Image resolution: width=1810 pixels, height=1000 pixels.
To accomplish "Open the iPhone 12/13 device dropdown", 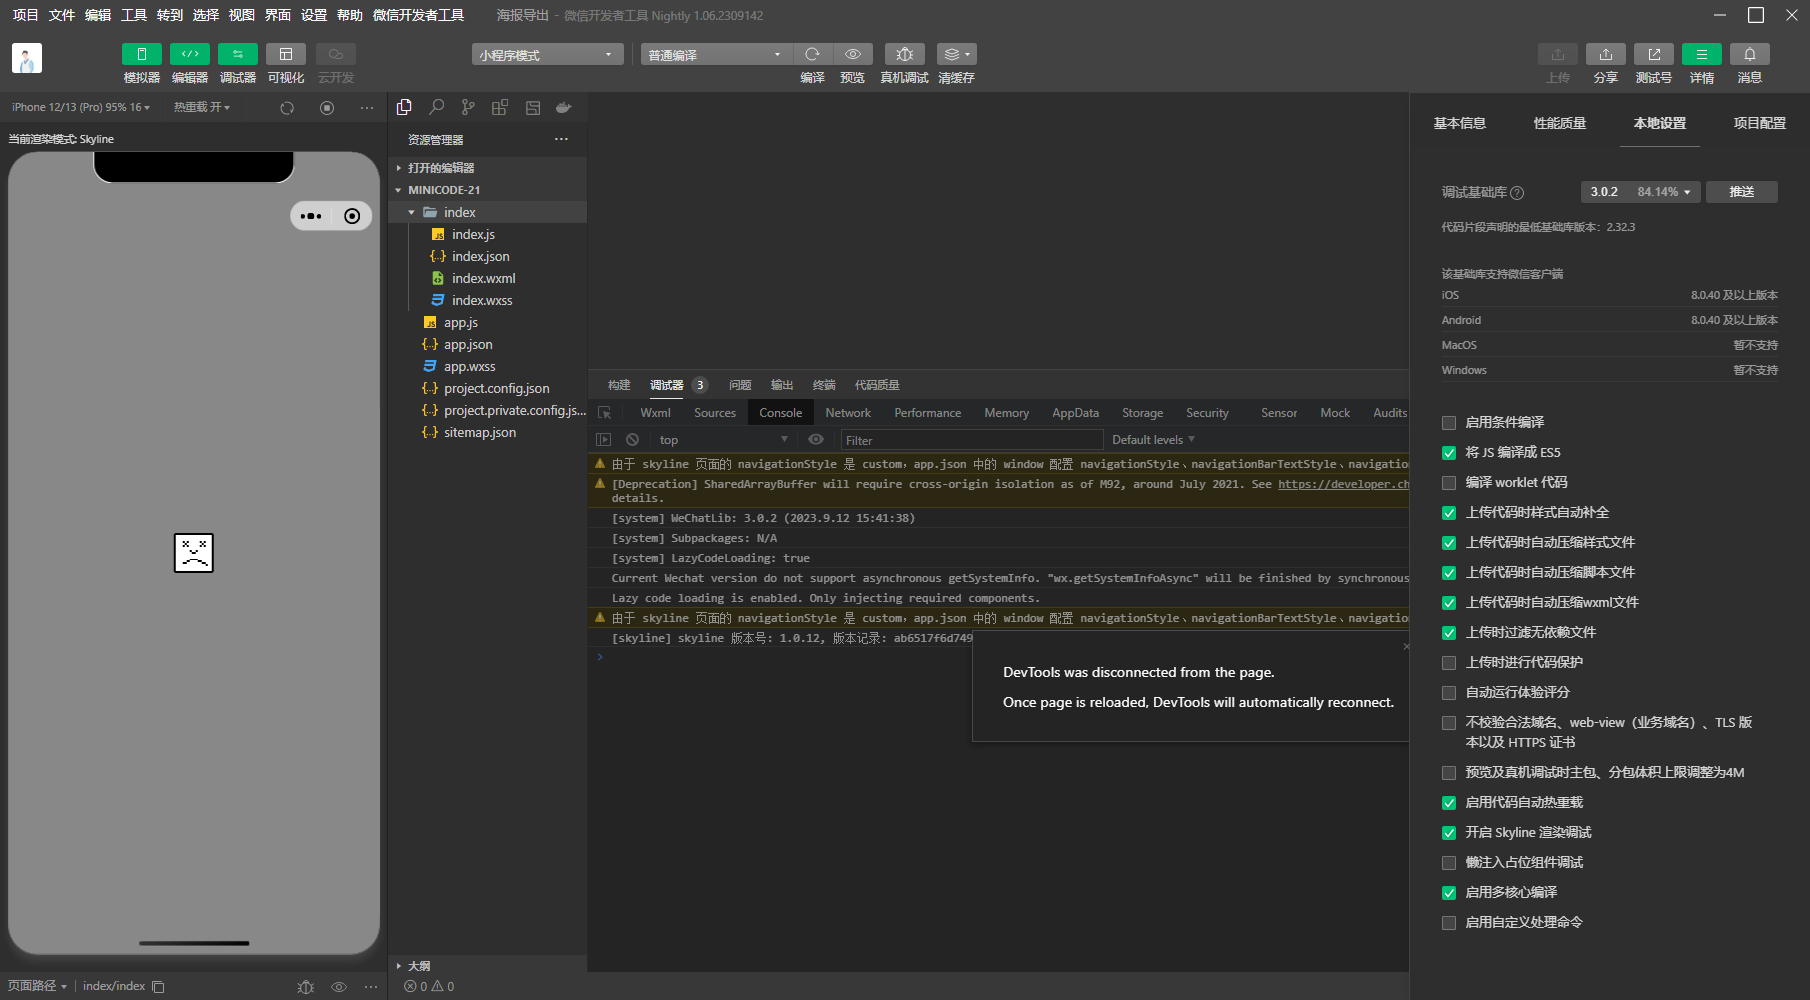I will tap(81, 107).
